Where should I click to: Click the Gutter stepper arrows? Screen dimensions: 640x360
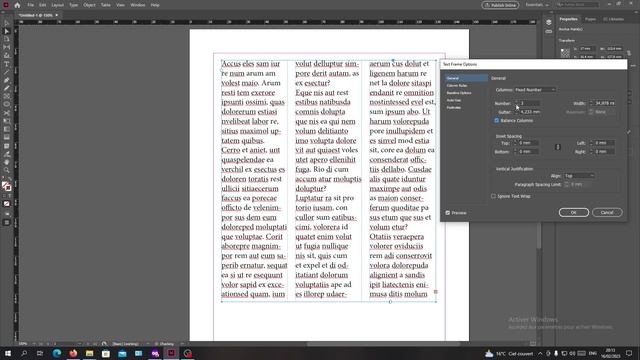point(516,112)
